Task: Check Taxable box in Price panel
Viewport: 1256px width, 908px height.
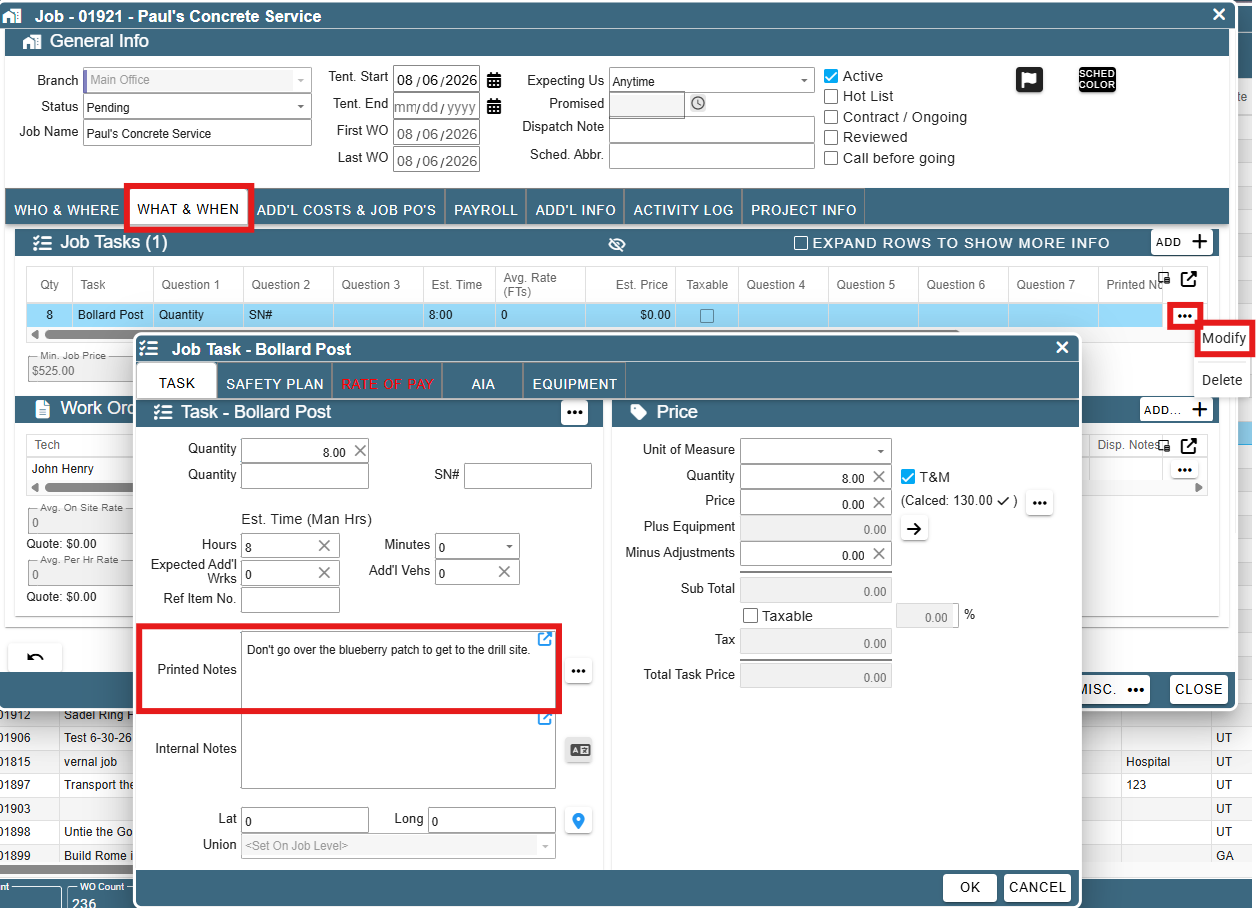Action: pyautogui.click(x=751, y=616)
